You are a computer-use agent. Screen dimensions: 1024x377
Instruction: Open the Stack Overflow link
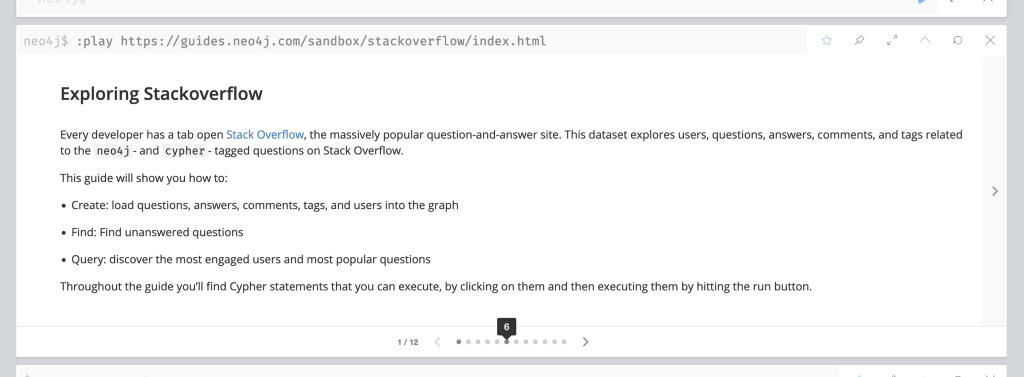point(264,135)
